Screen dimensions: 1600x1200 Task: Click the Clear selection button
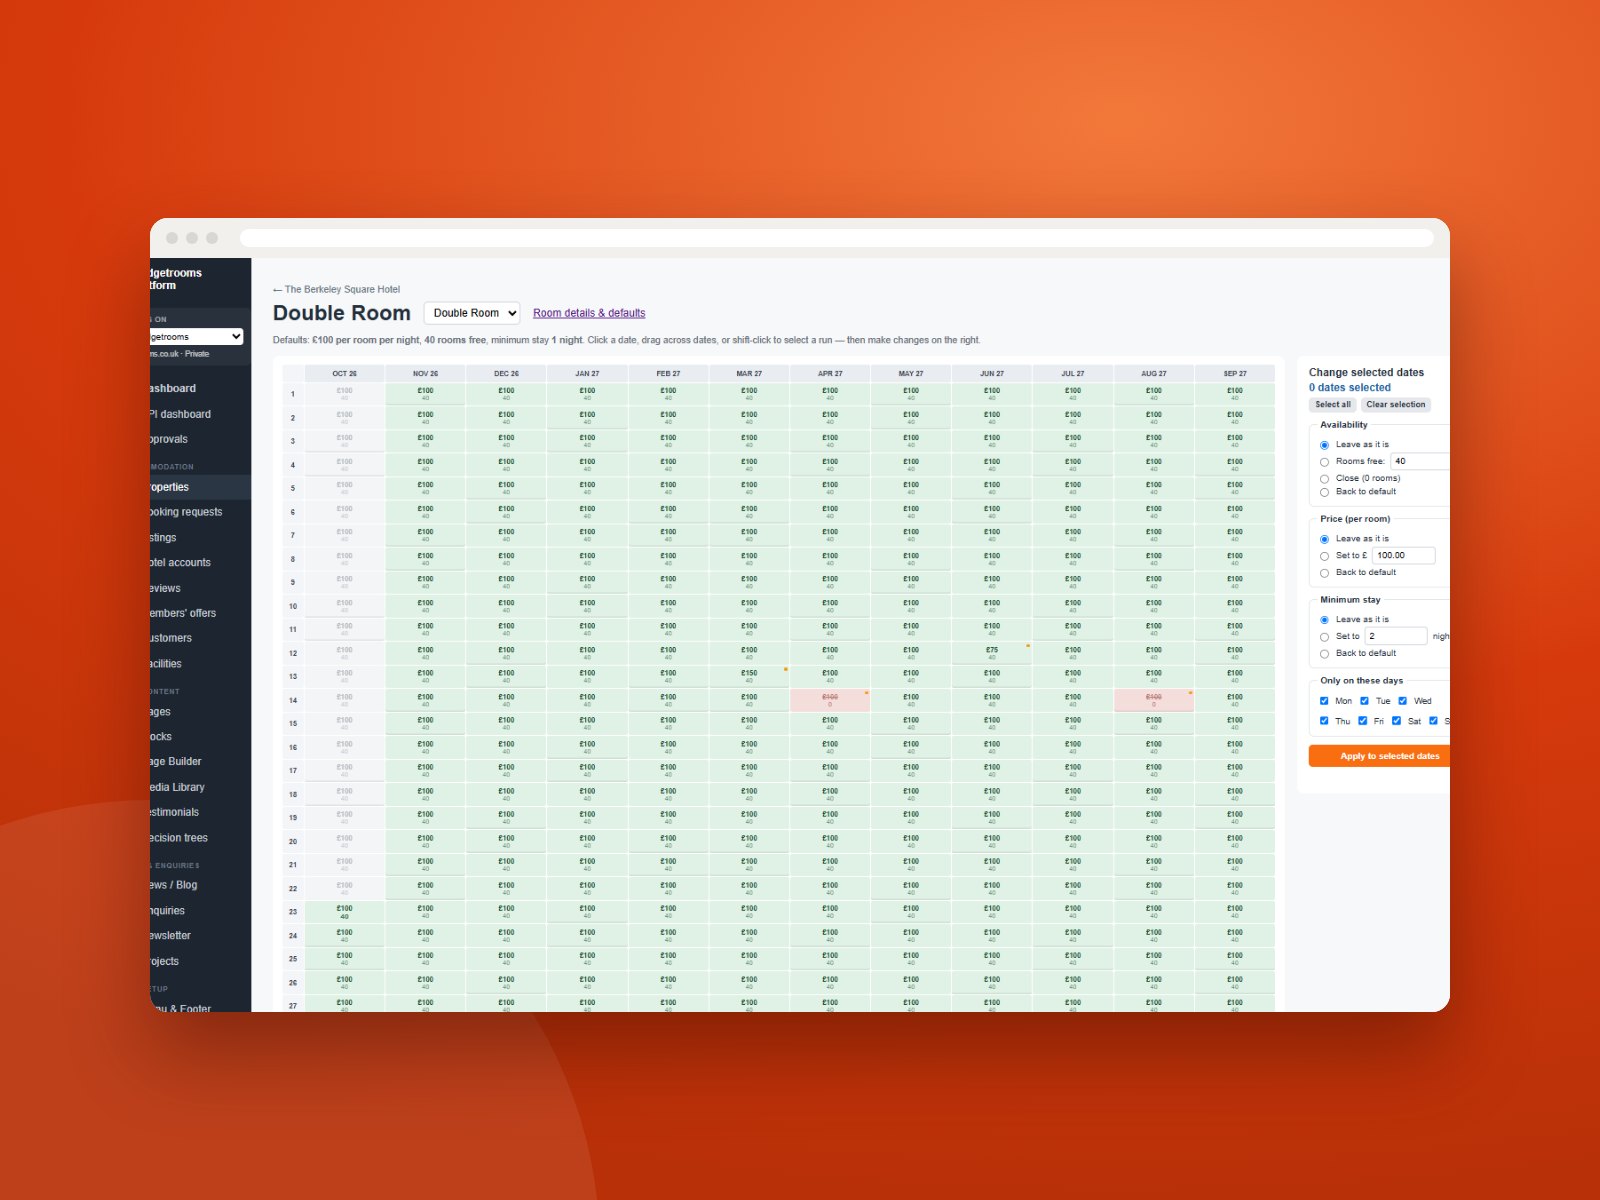[x=1395, y=405]
